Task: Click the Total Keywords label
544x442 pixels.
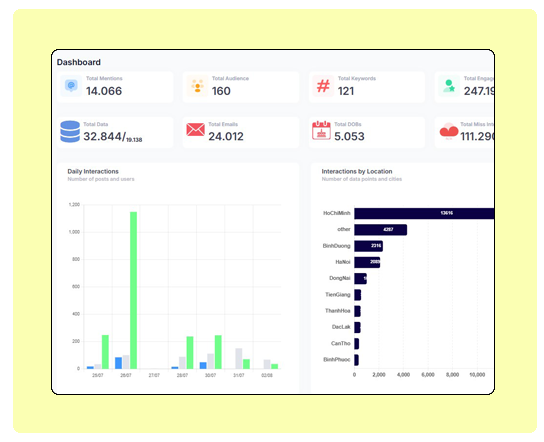Action: click(357, 78)
